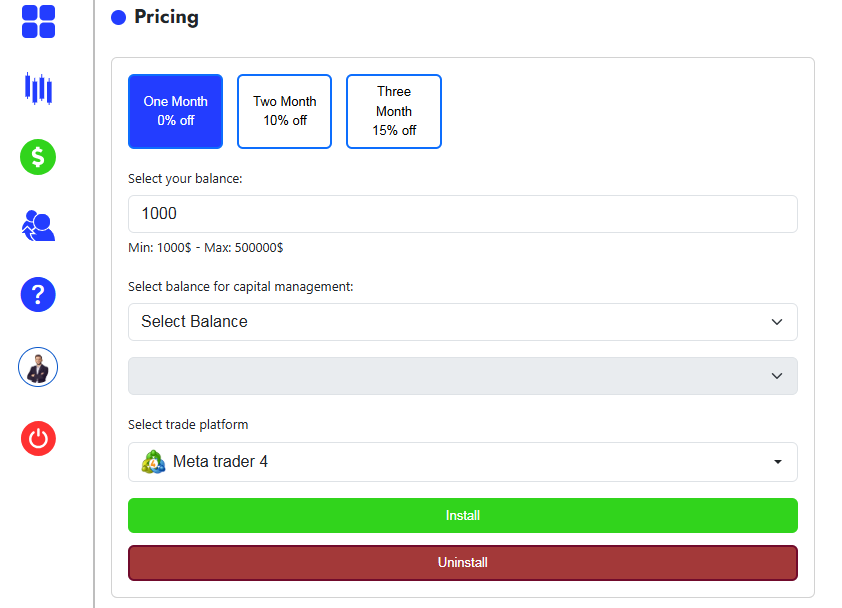Screen dimensions: 842x608
Task: Pick the Three Month 15% off plan
Action: (x=394, y=111)
